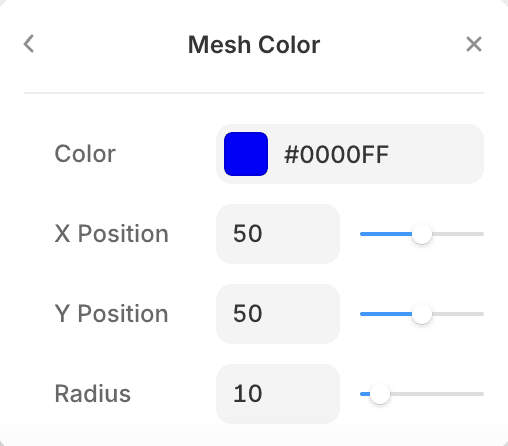Viewport: 508px width, 446px height.
Task: Close the Mesh Color panel
Action: pos(474,44)
